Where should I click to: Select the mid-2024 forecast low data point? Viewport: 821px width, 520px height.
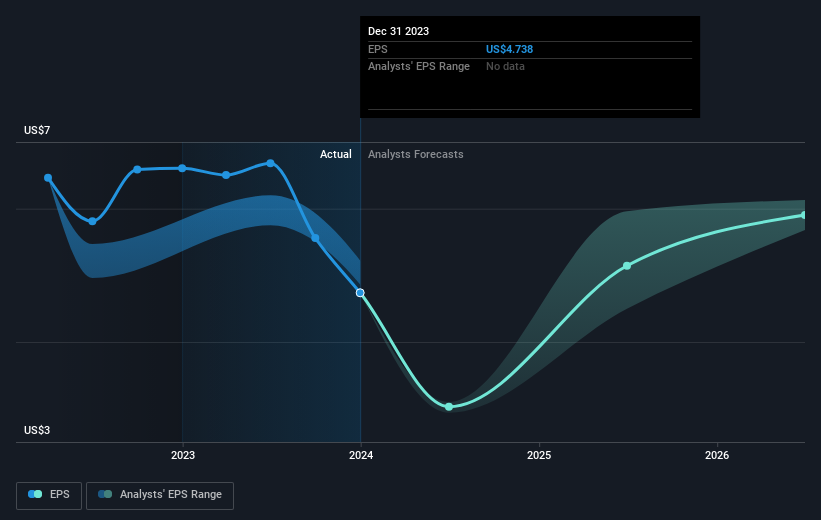[449, 407]
